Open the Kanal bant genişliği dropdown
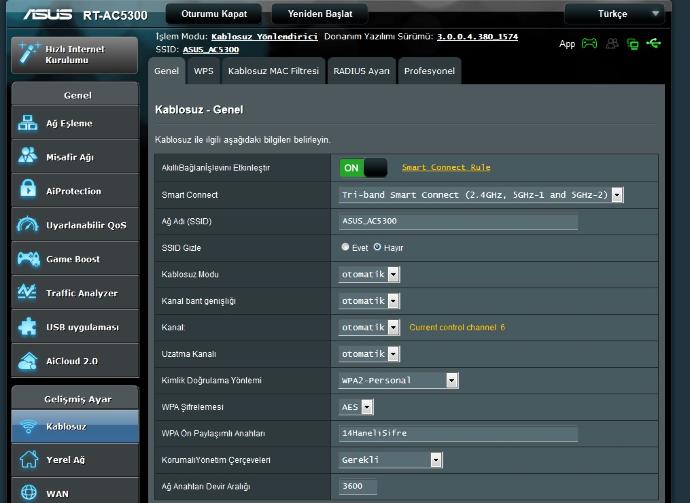The width and height of the screenshot is (690, 503). click(x=369, y=301)
